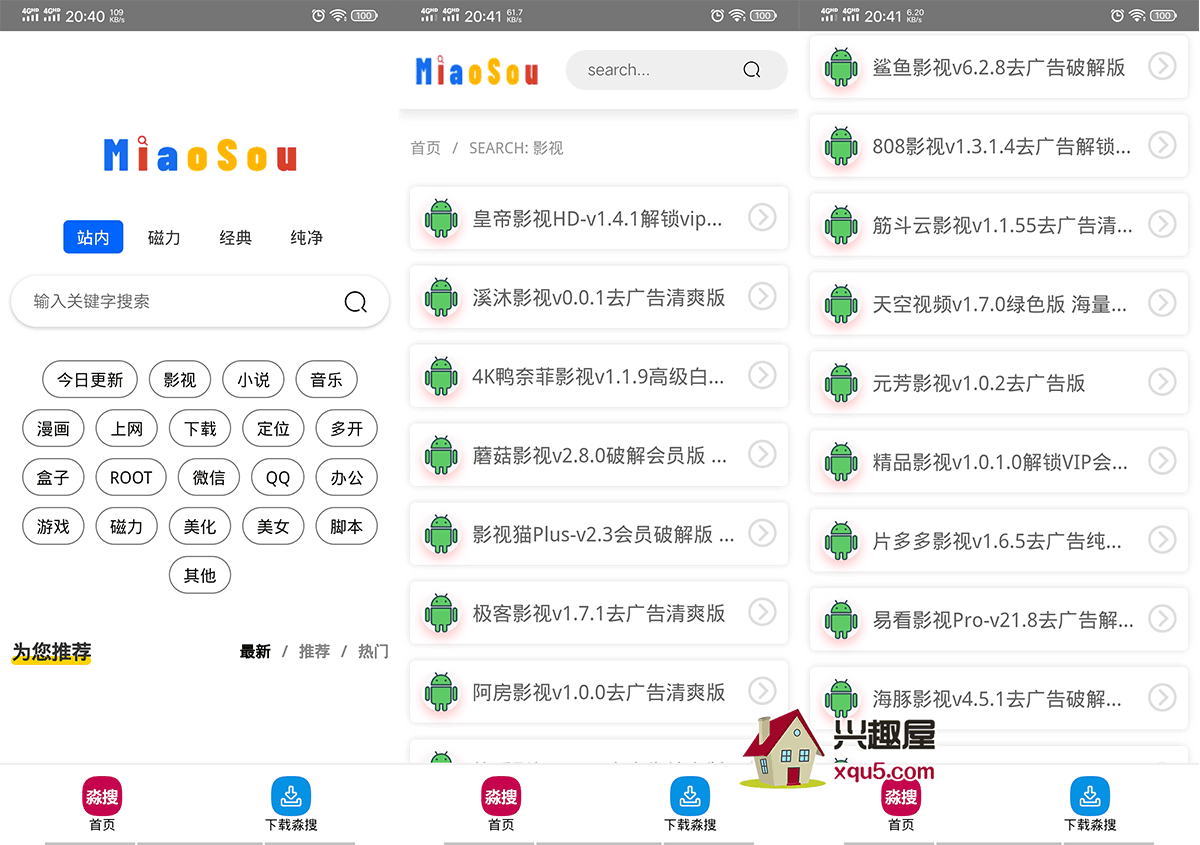This screenshot has width=1200, height=845.
Task: Switch to the 纯净 search tab
Action: pos(307,238)
